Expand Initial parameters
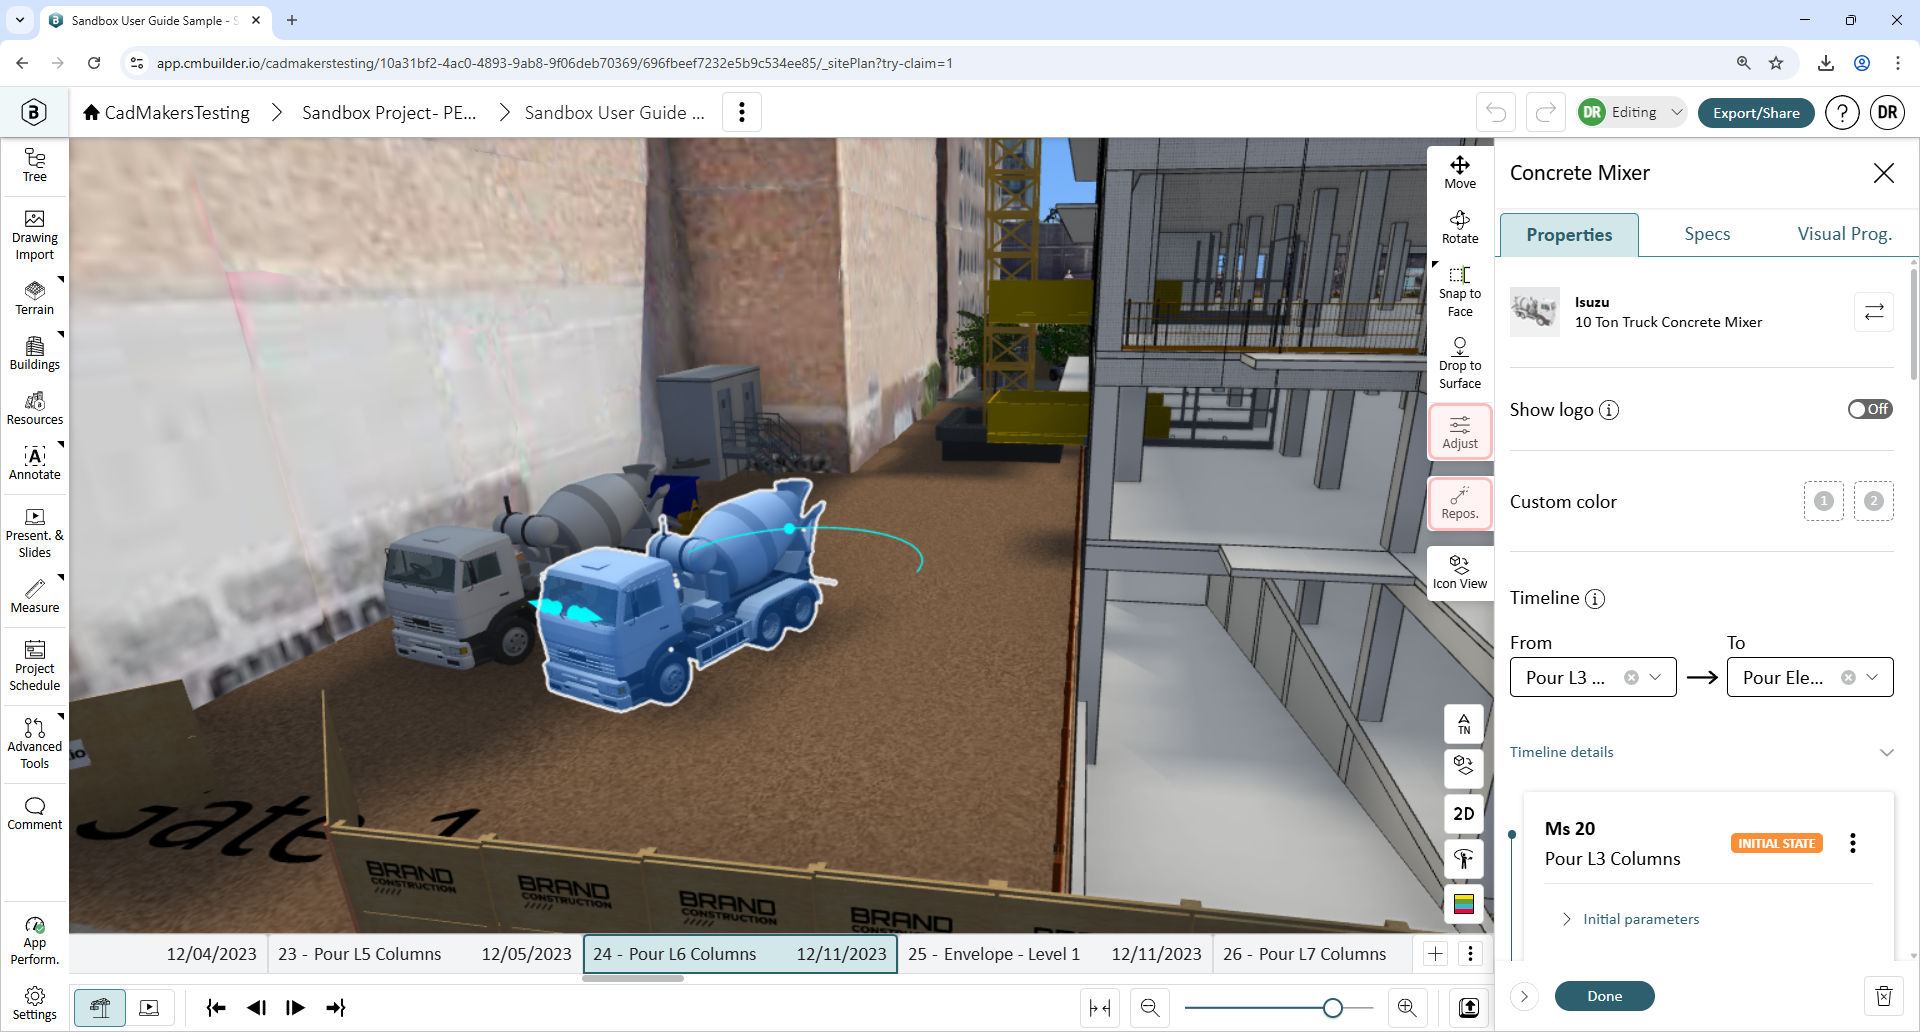Screen dimensions: 1920x1032 click(x=1632, y=919)
